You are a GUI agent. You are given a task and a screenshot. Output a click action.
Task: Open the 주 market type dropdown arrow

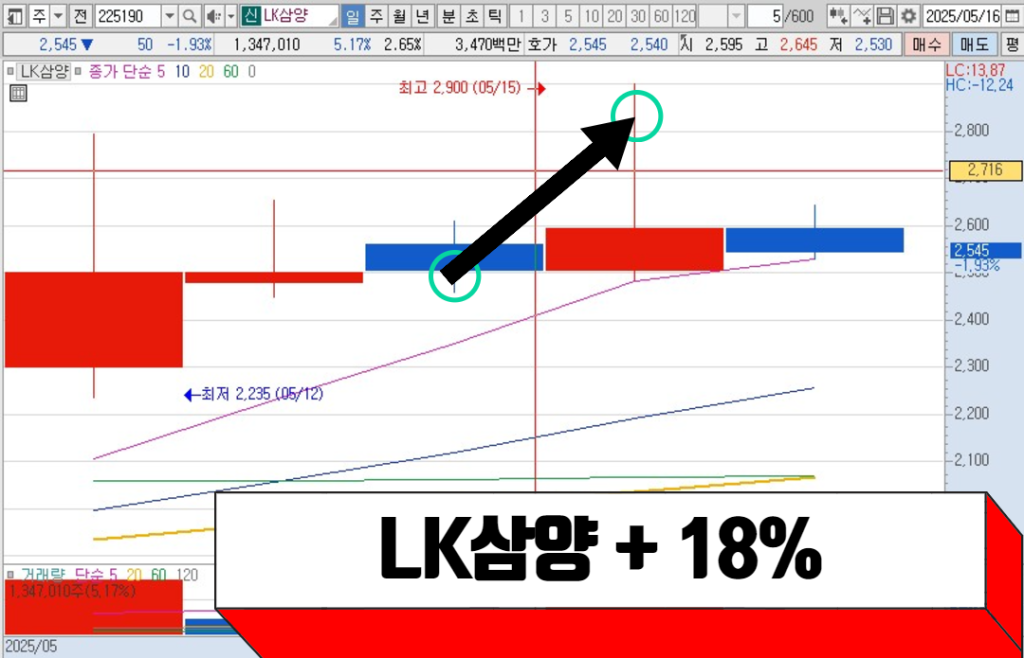click(x=58, y=15)
